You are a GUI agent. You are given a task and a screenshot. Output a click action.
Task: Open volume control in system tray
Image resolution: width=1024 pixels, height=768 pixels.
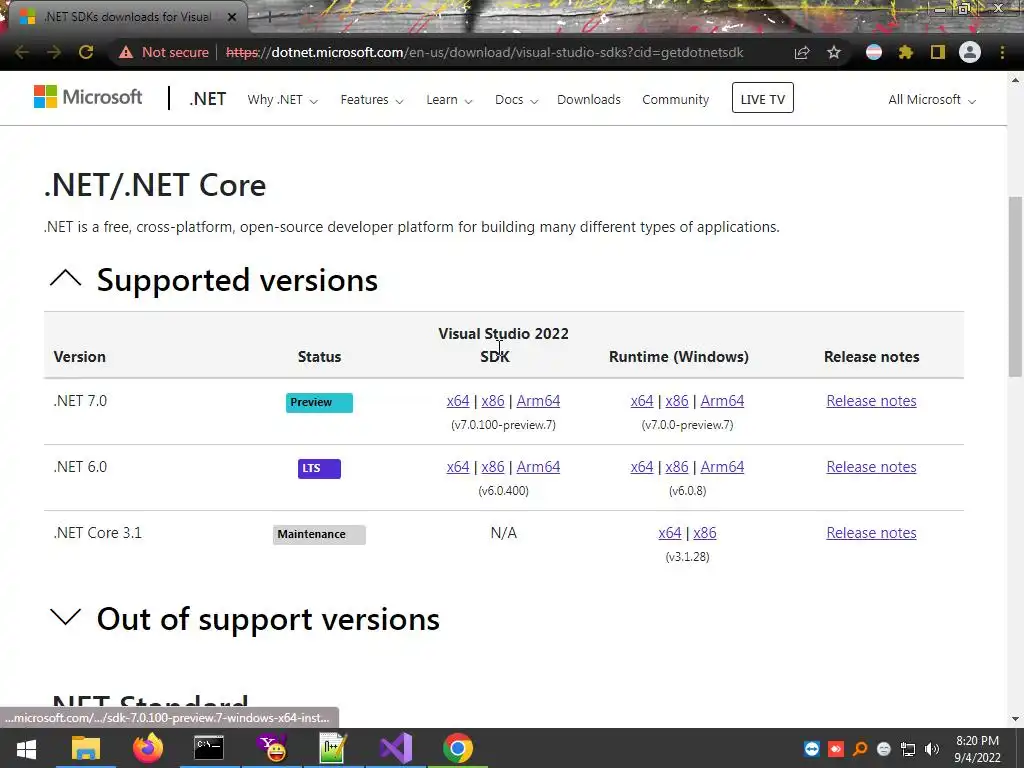point(932,749)
